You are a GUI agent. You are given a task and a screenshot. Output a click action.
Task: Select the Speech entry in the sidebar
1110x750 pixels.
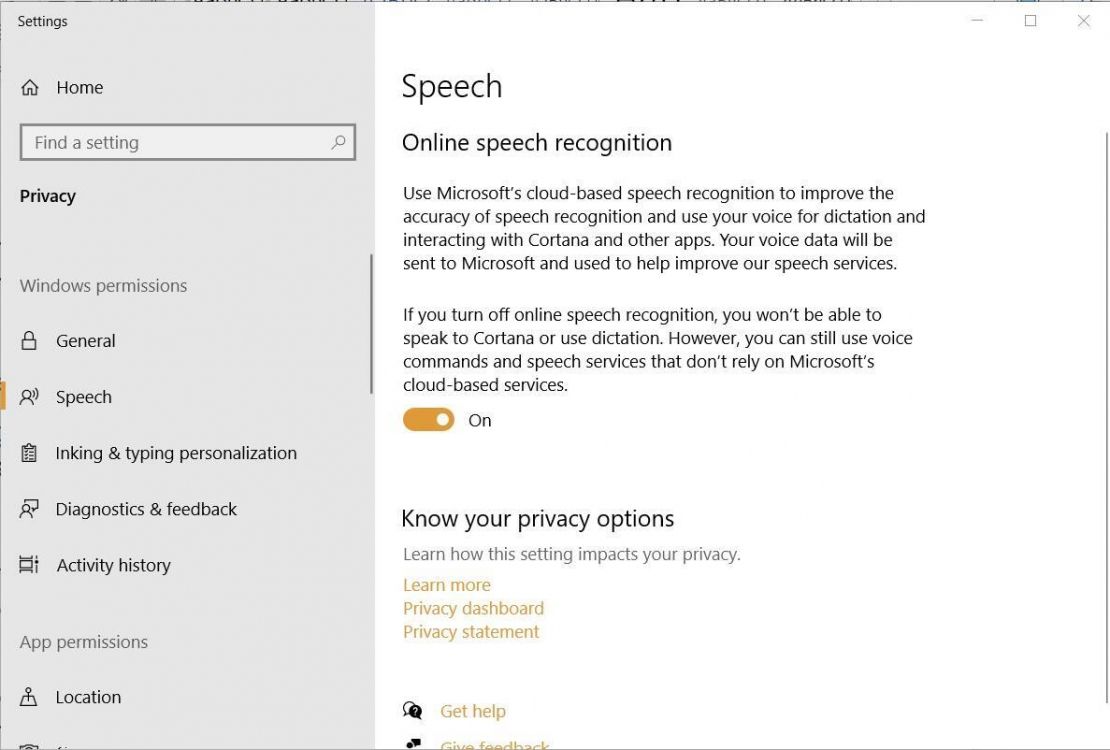(x=84, y=397)
